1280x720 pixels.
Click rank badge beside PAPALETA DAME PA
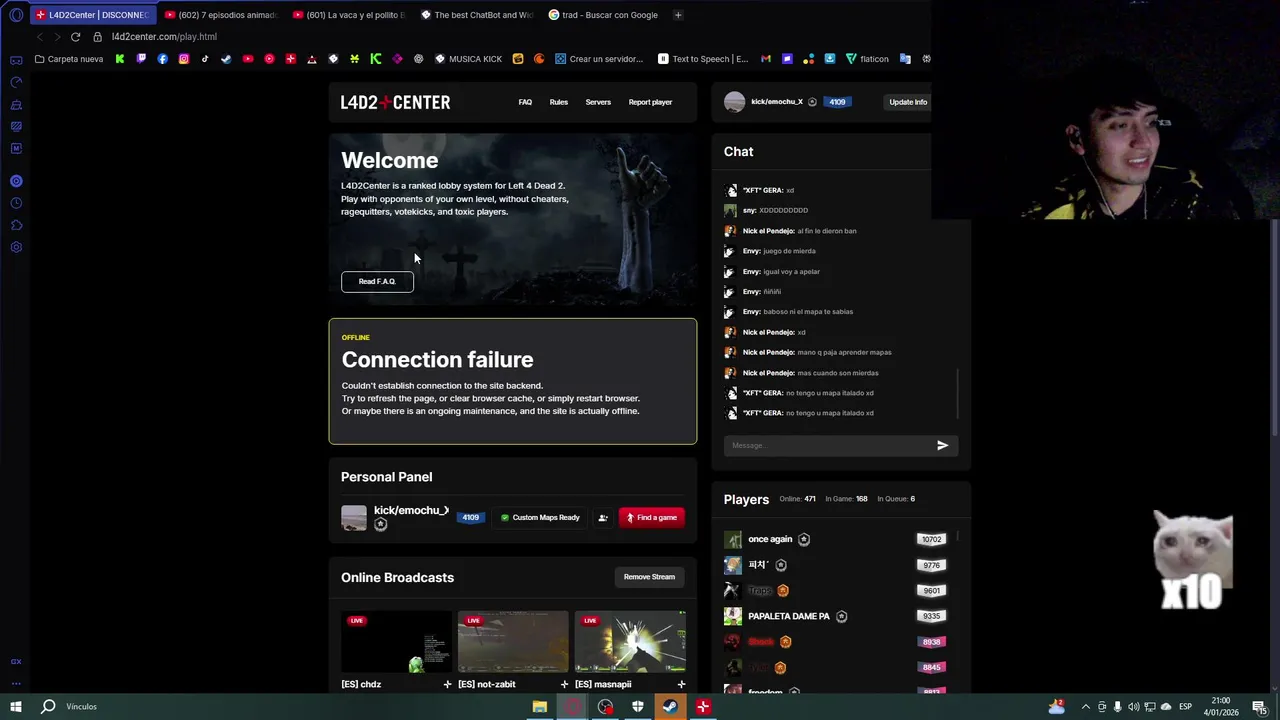(841, 616)
